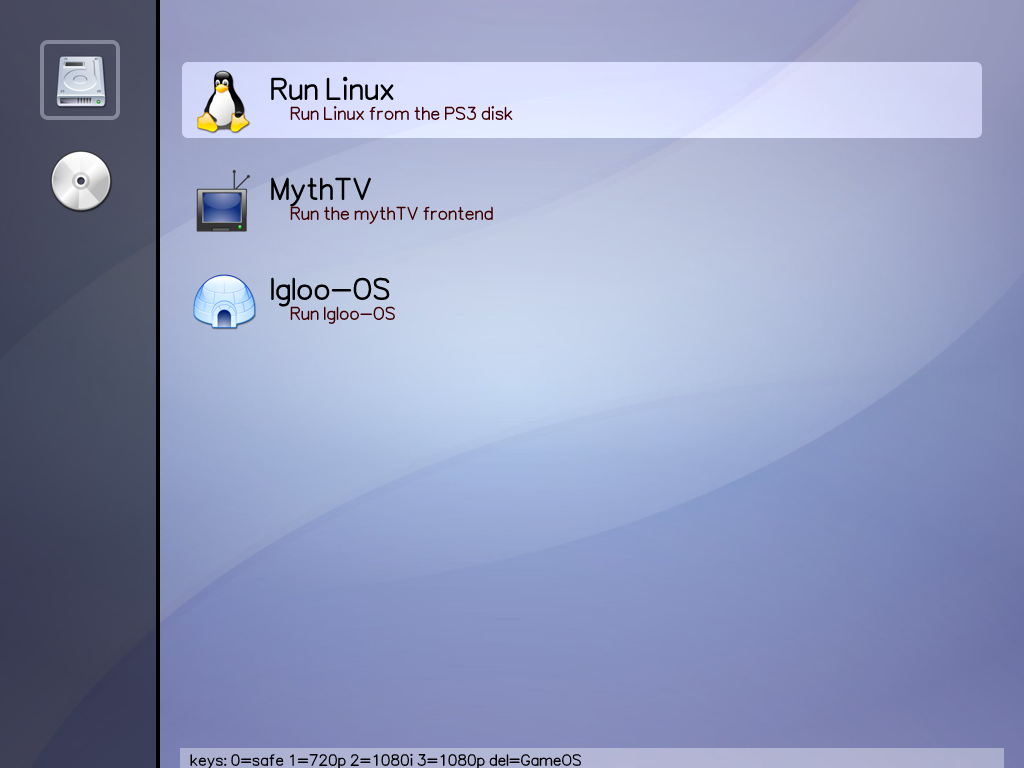This screenshot has height=768, width=1024.
Task: Click the "keys:" label in status bar
Action: tap(207, 760)
